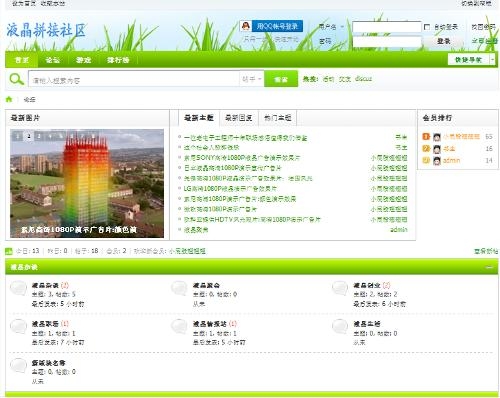
Task: Open the slideshow featured tower image
Action: (x=87, y=183)
